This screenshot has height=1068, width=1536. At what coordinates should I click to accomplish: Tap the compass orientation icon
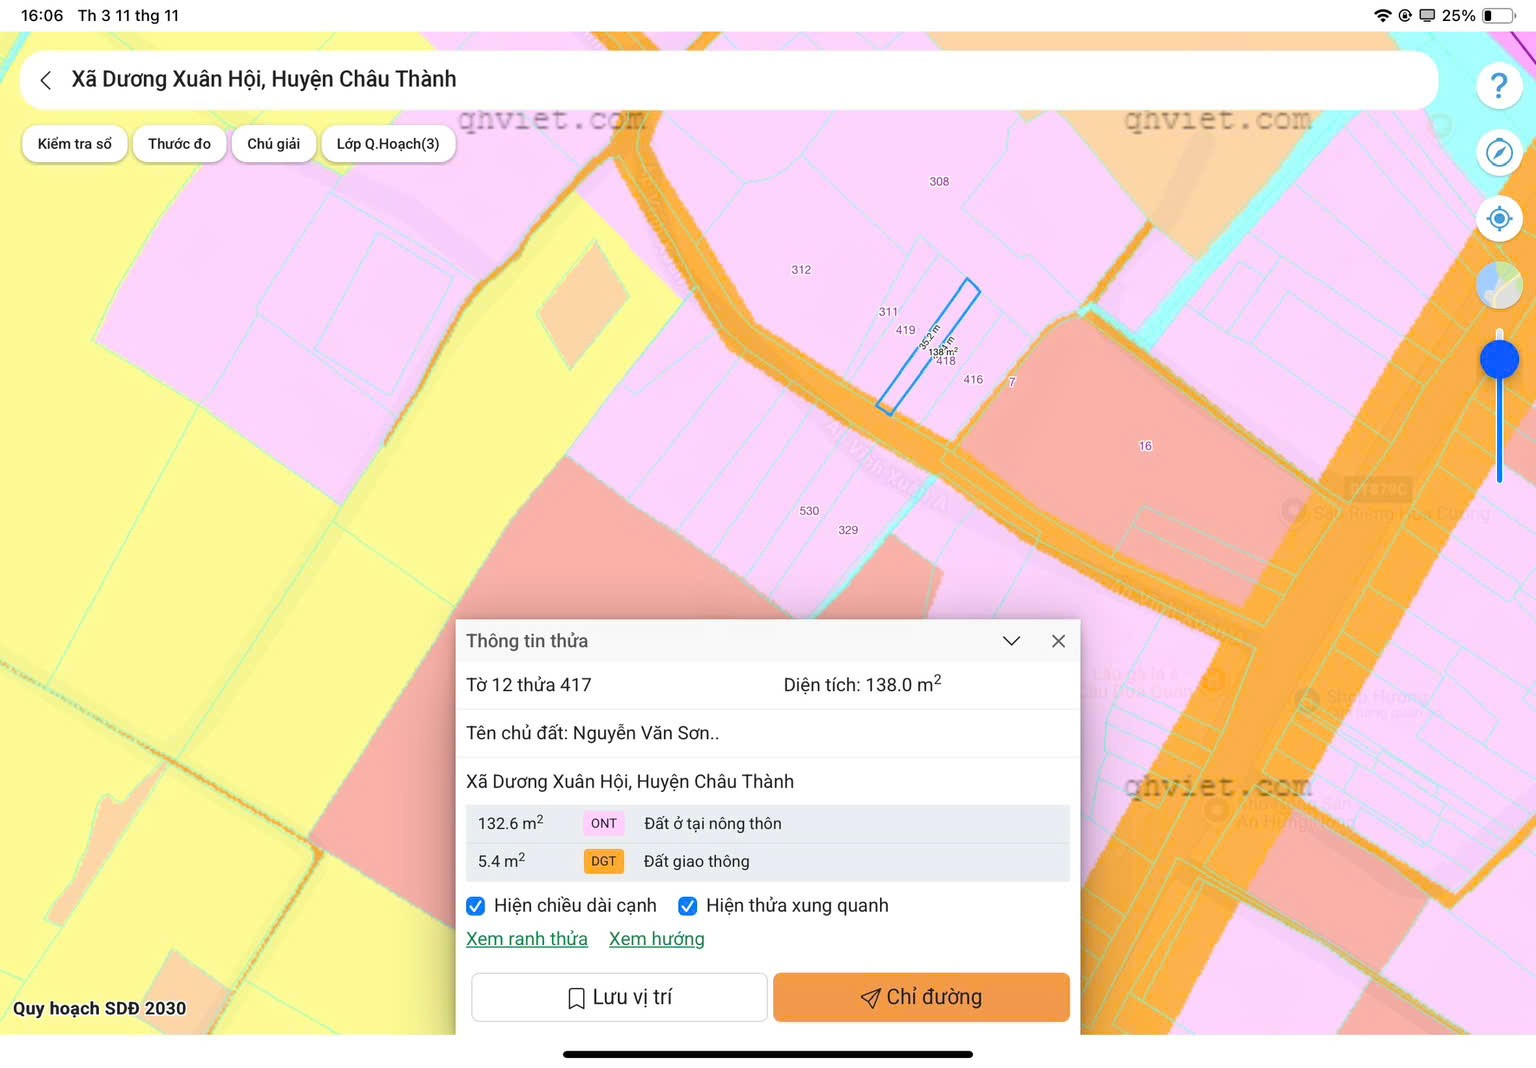1498,153
